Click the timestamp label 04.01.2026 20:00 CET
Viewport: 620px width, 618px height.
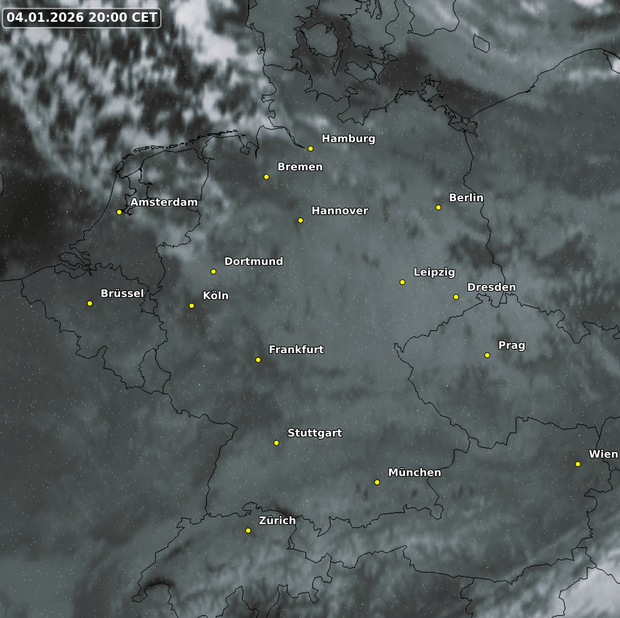[x=82, y=17]
